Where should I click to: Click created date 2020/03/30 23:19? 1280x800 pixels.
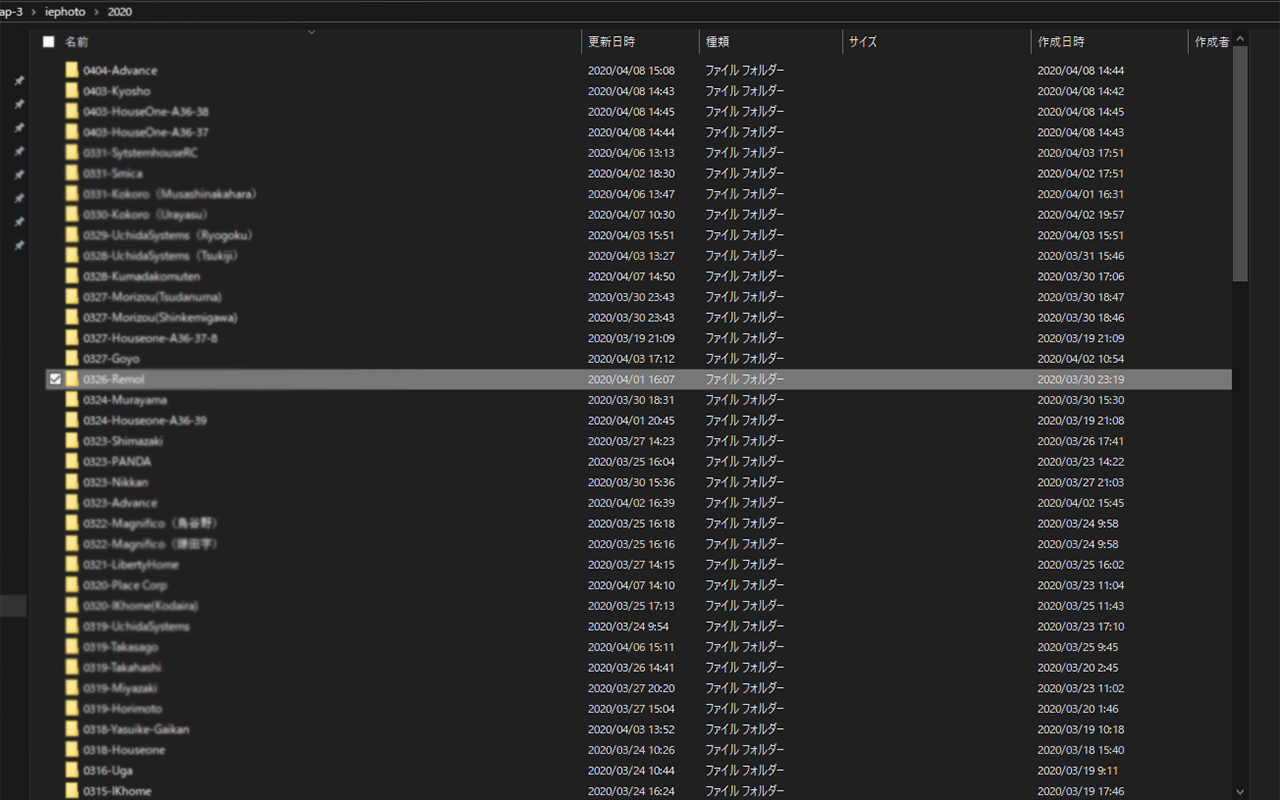point(1081,380)
